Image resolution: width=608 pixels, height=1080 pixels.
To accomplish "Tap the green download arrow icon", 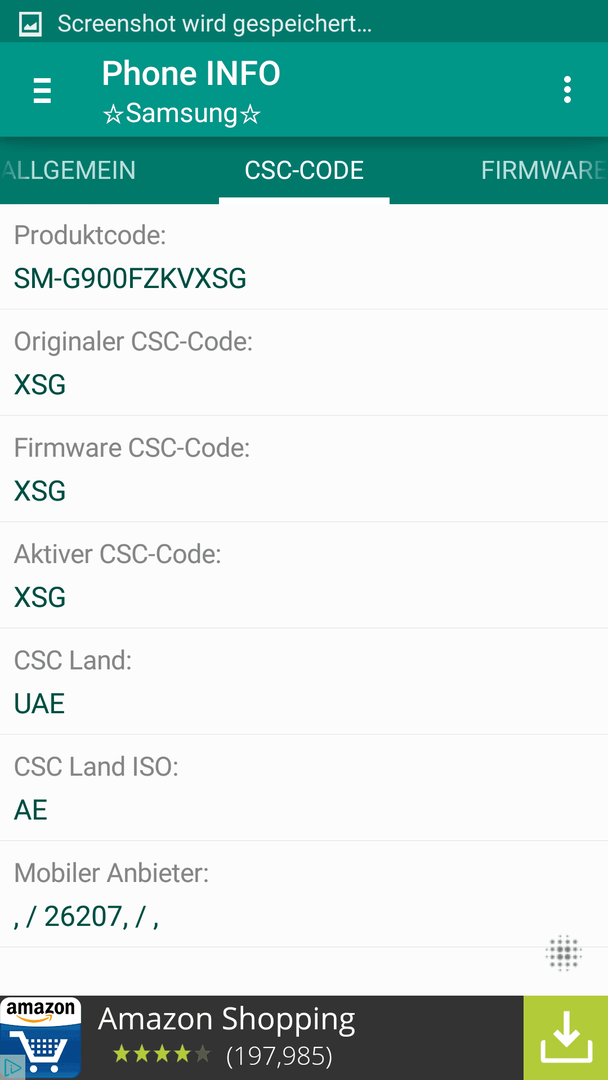I will (x=565, y=1037).
